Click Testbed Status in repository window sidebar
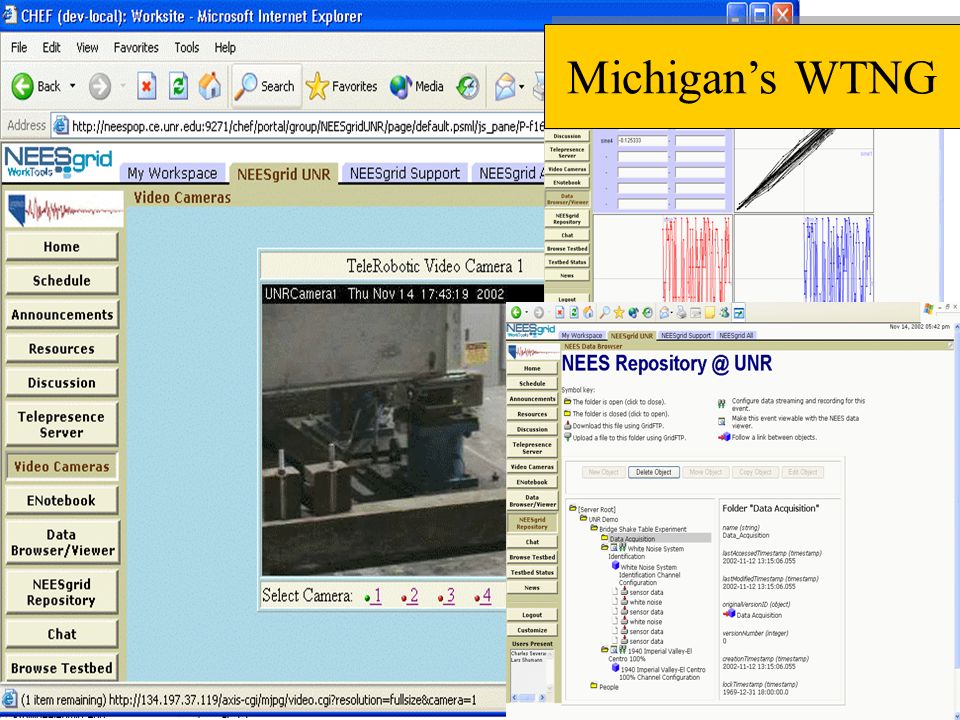960x720 pixels. [x=532, y=572]
